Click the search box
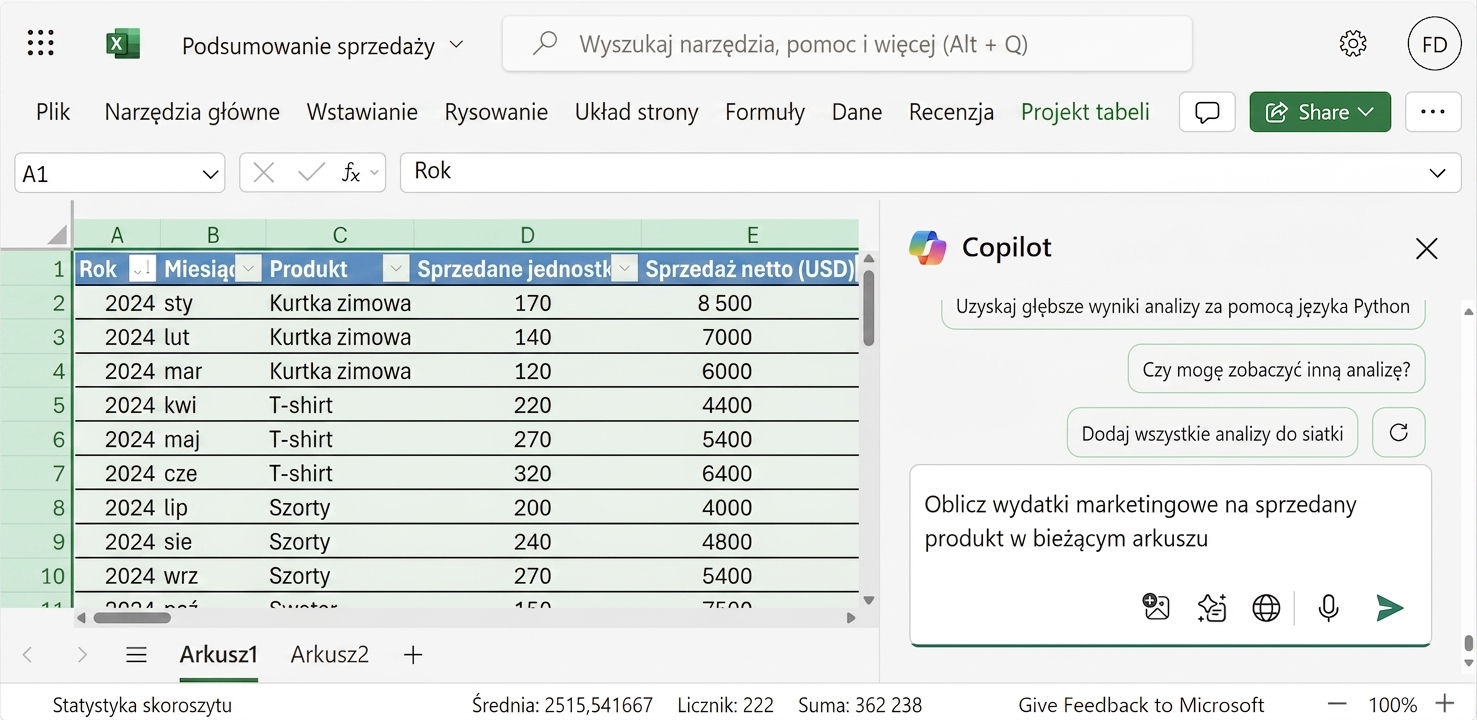 (847, 44)
